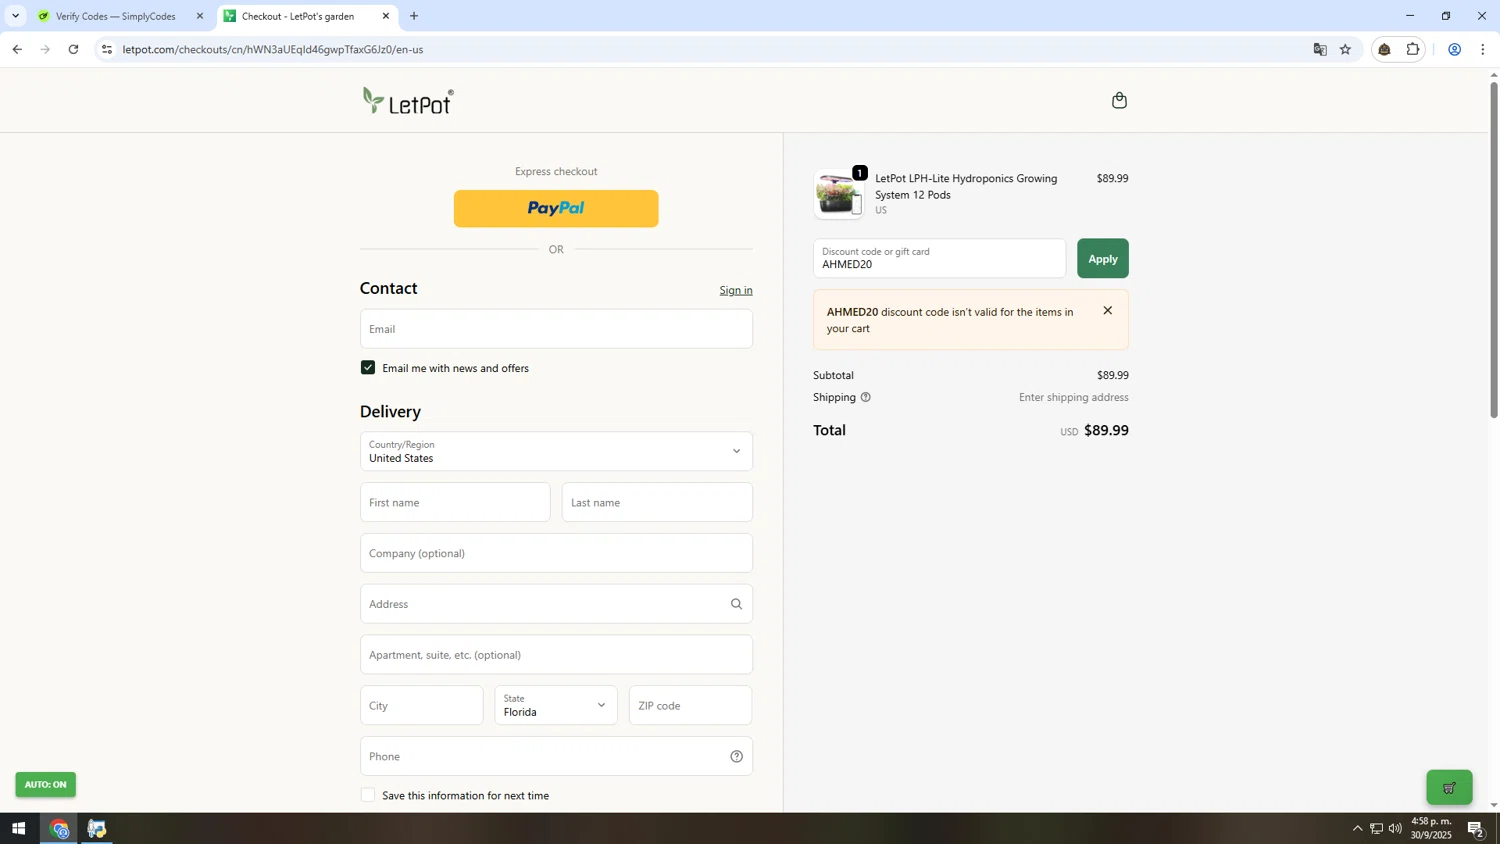Open the State dropdown showing Florida

[x=556, y=705]
